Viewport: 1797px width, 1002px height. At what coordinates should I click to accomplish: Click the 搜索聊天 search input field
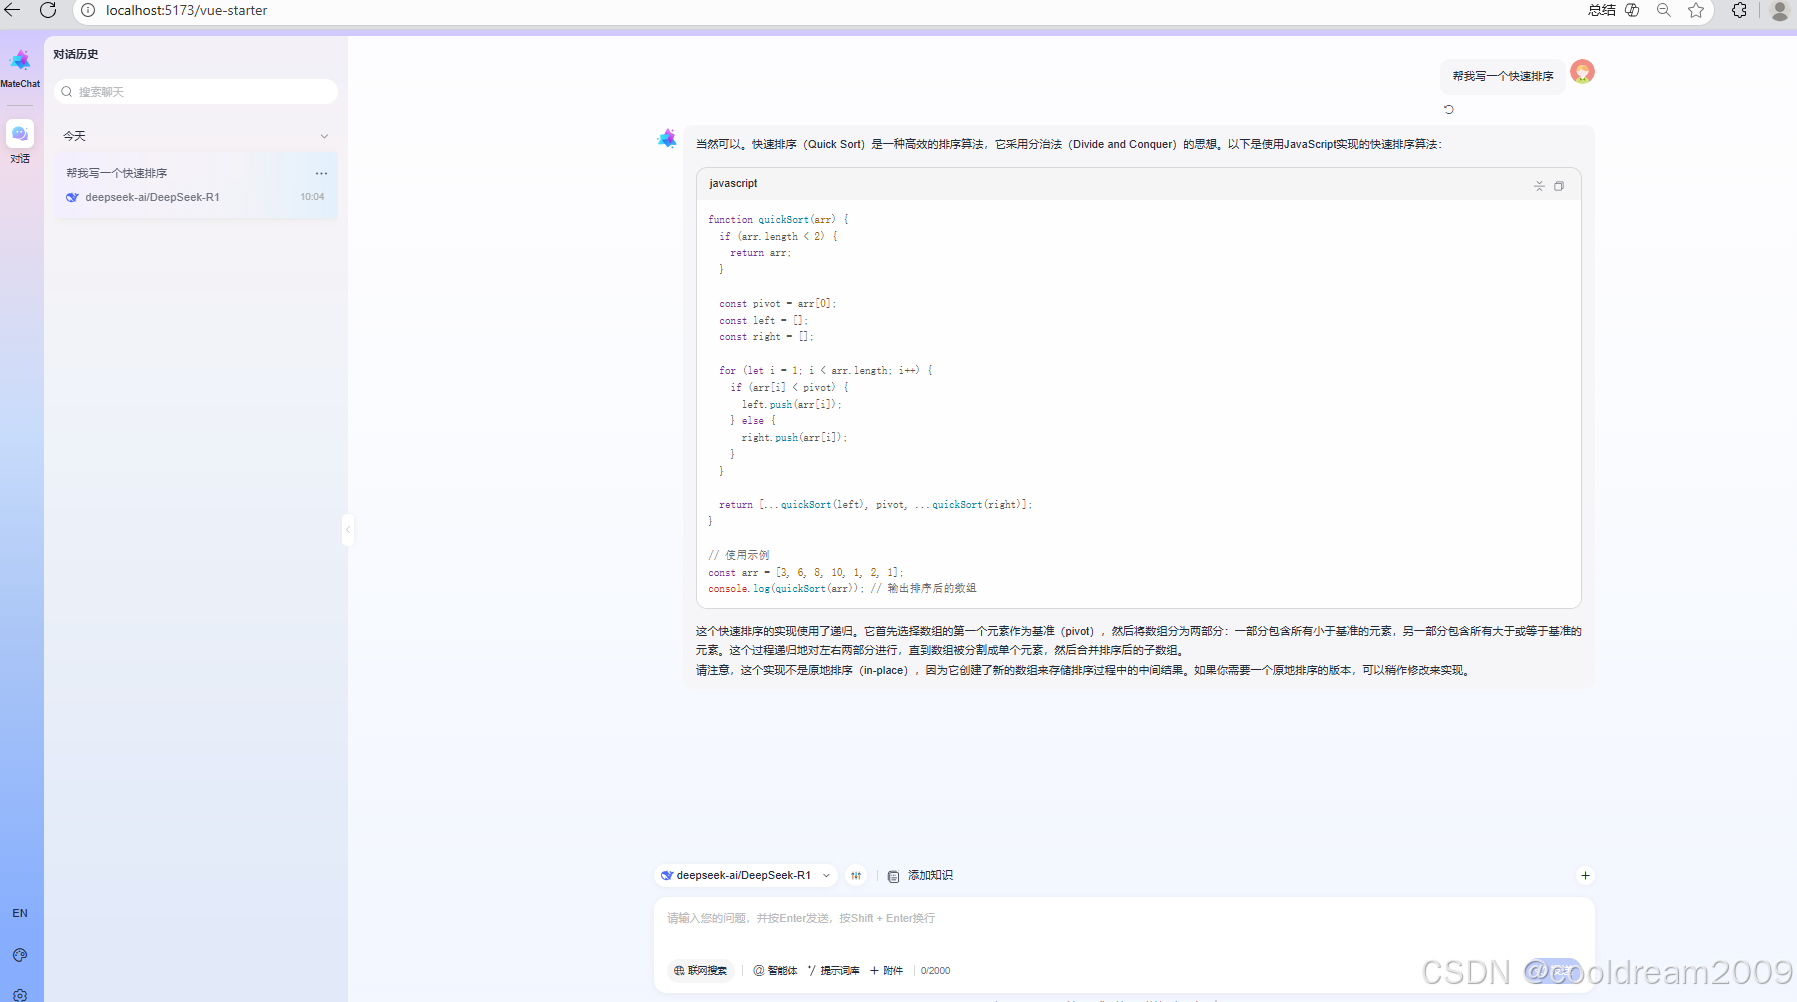[x=196, y=92]
